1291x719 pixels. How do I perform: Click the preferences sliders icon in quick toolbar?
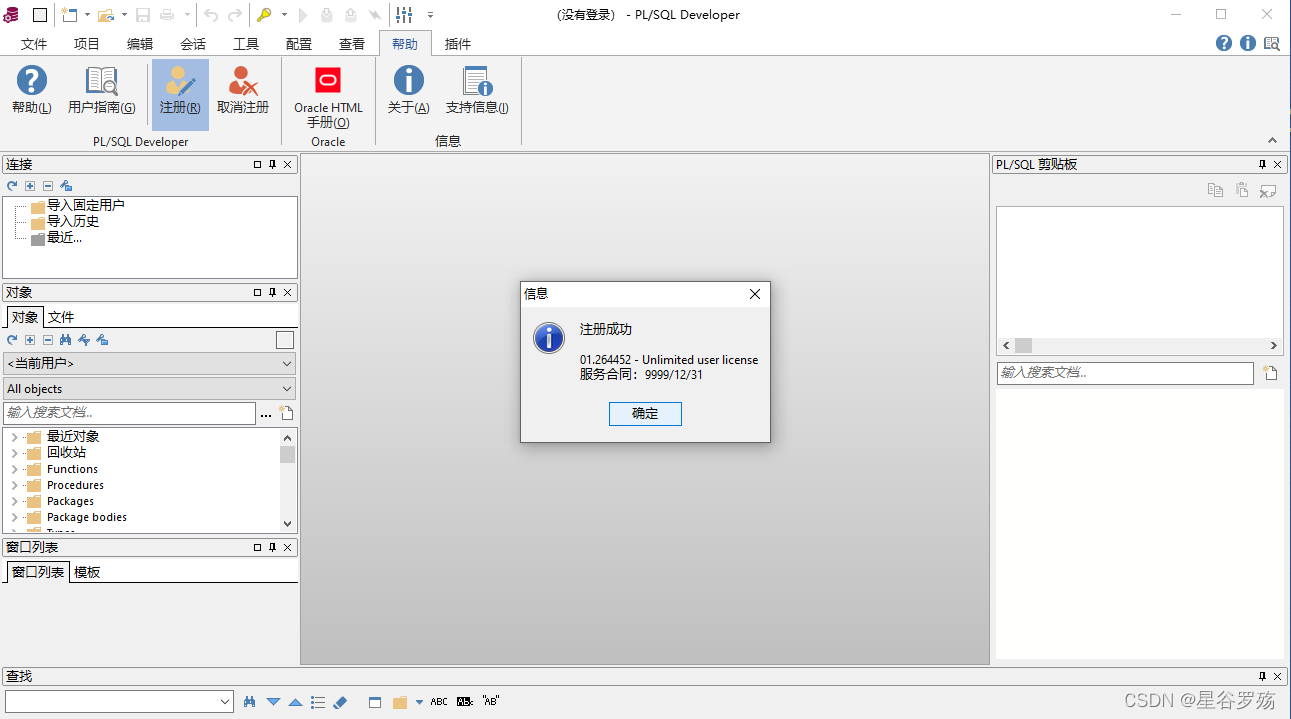point(404,15)
